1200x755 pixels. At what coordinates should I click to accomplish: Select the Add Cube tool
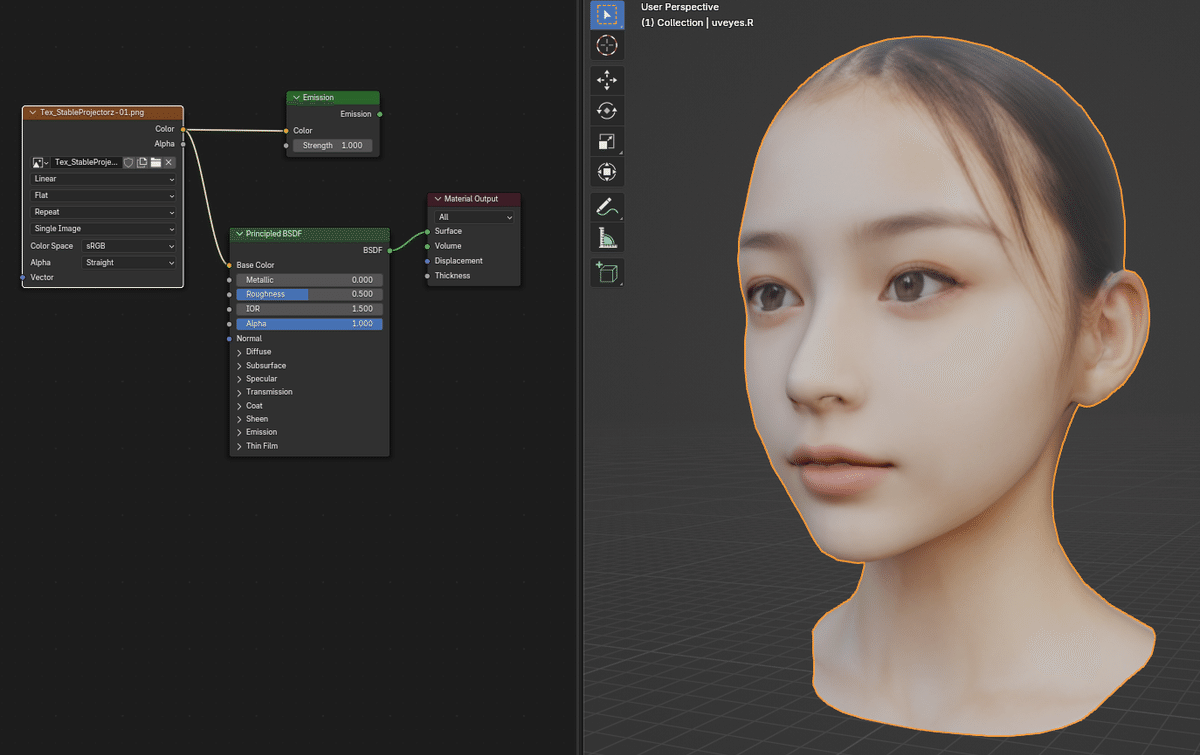(x=607, y=272)
